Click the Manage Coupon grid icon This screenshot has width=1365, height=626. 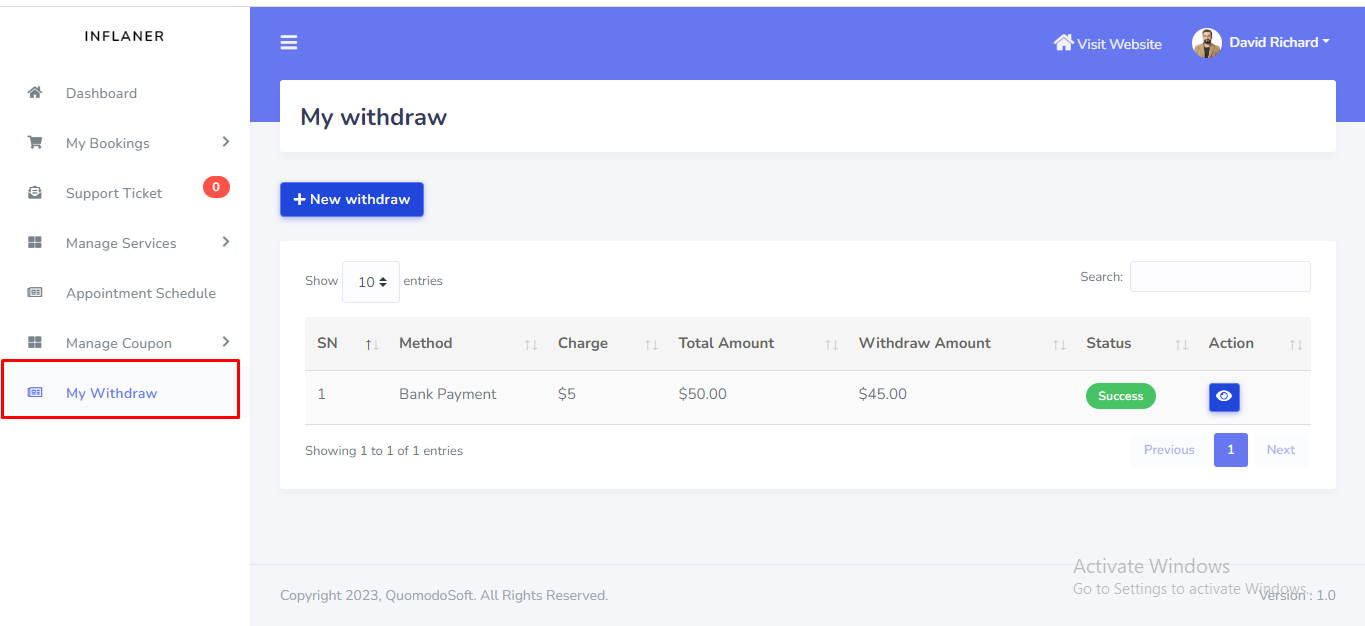pyautogui.click(x=35, y=343)
